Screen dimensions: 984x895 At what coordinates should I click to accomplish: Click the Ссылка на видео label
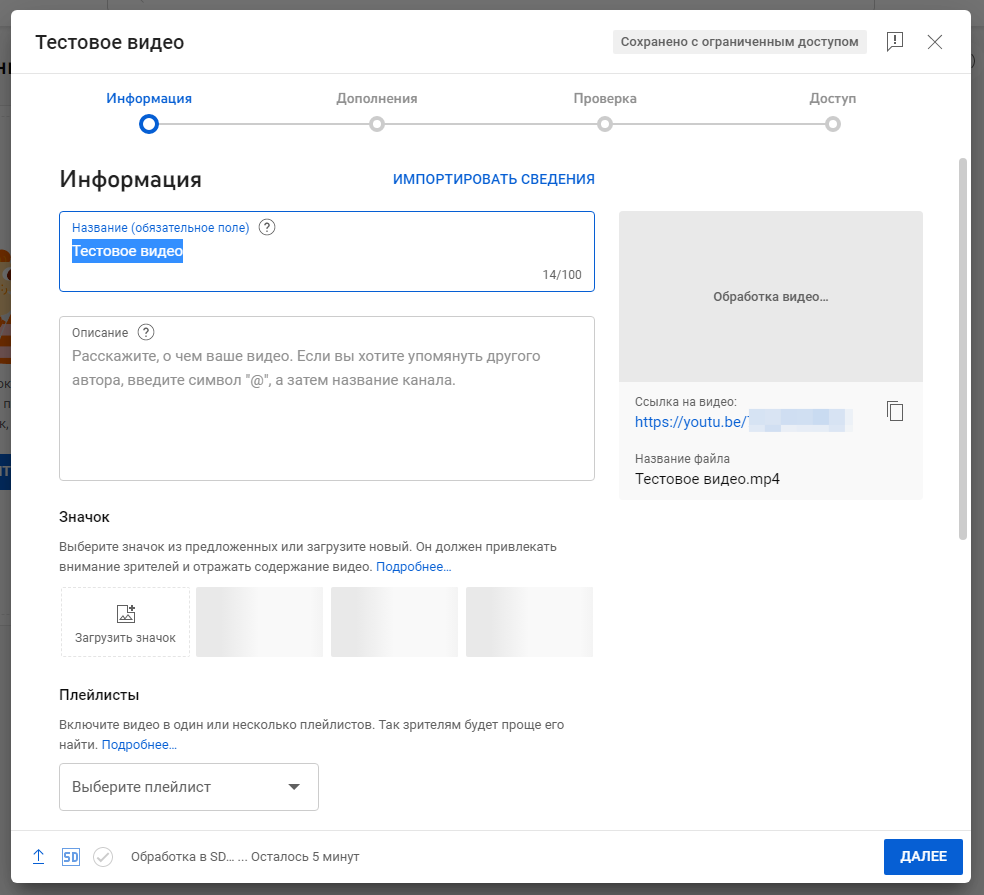click(x=685, y=402)
